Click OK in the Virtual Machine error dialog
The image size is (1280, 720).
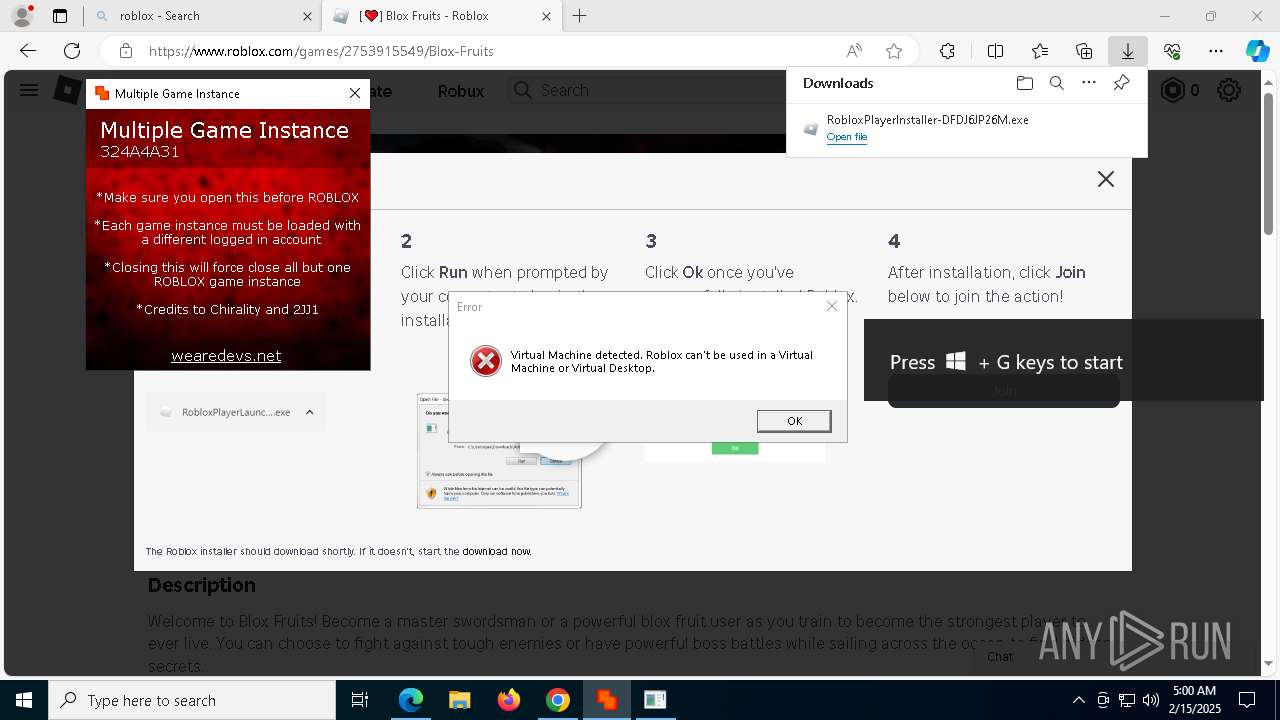point(794,421)
